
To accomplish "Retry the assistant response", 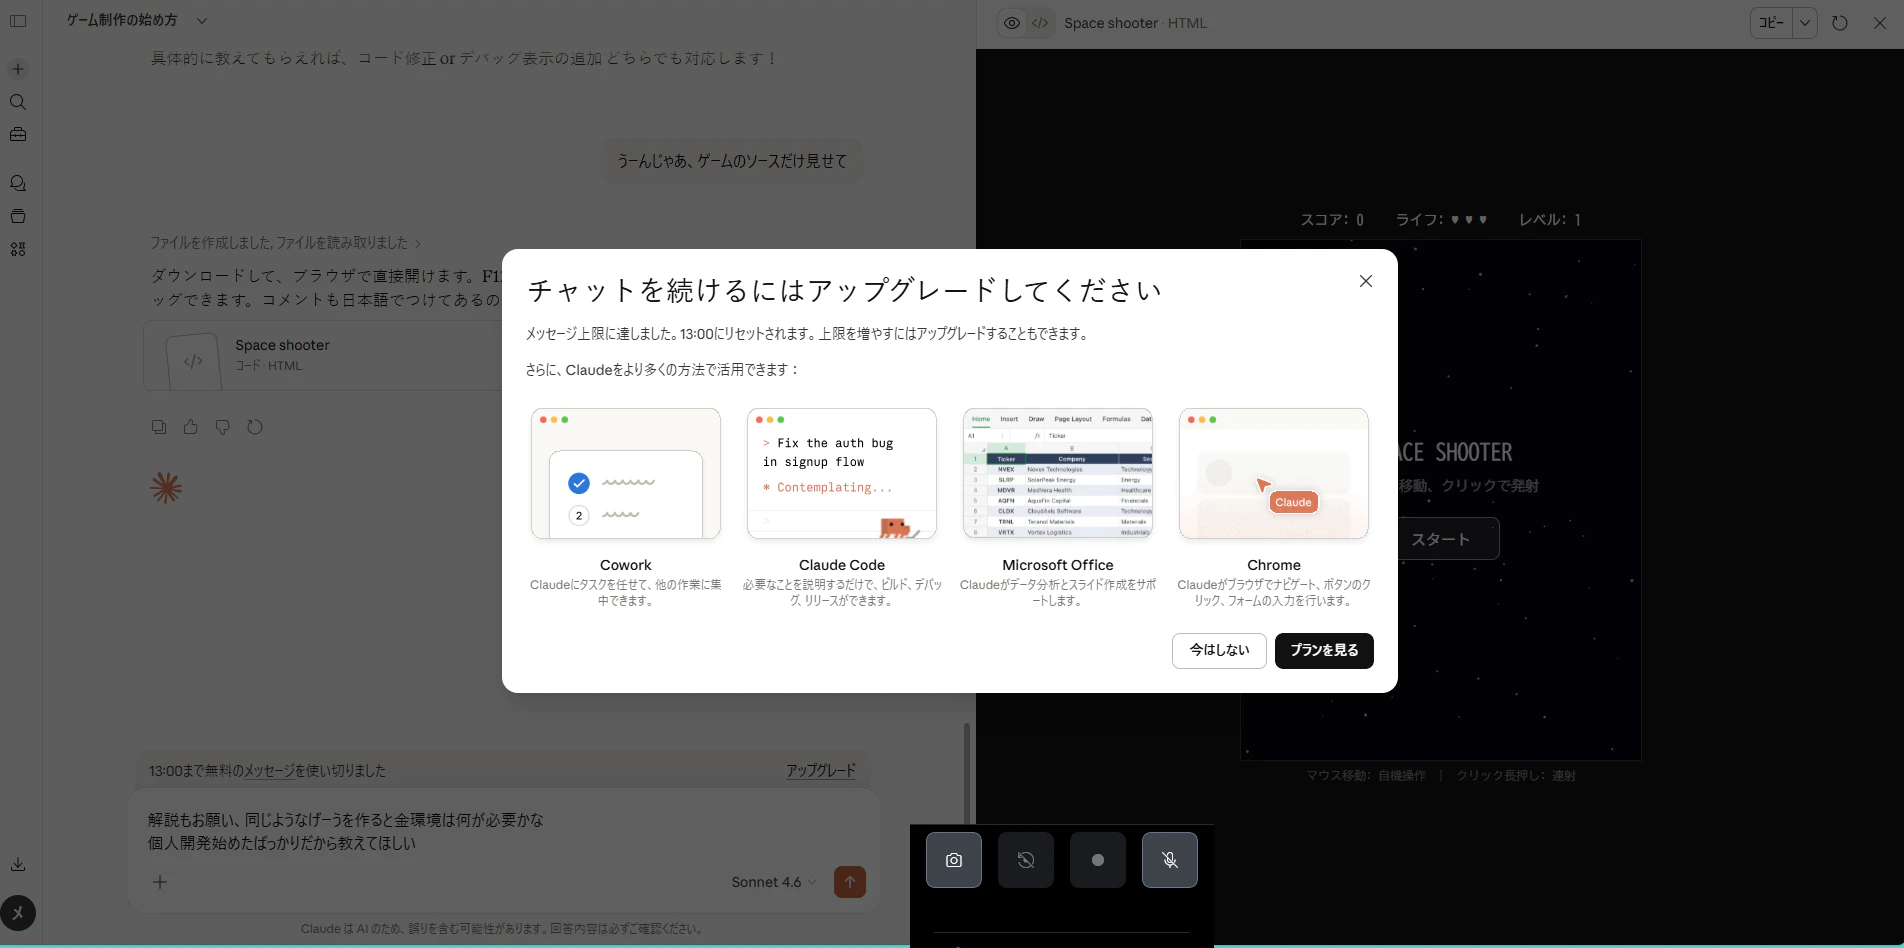I will [255, 427].
